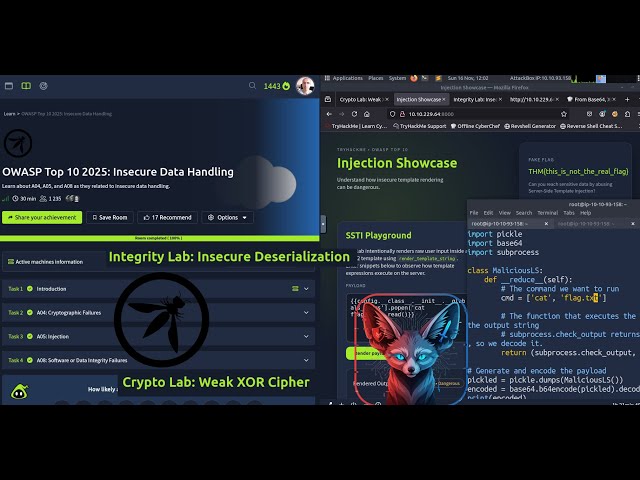The height and width of the screenshot is (480, 640).
Task: Launch Sublime Text from top panel
Action: (438, 78)
